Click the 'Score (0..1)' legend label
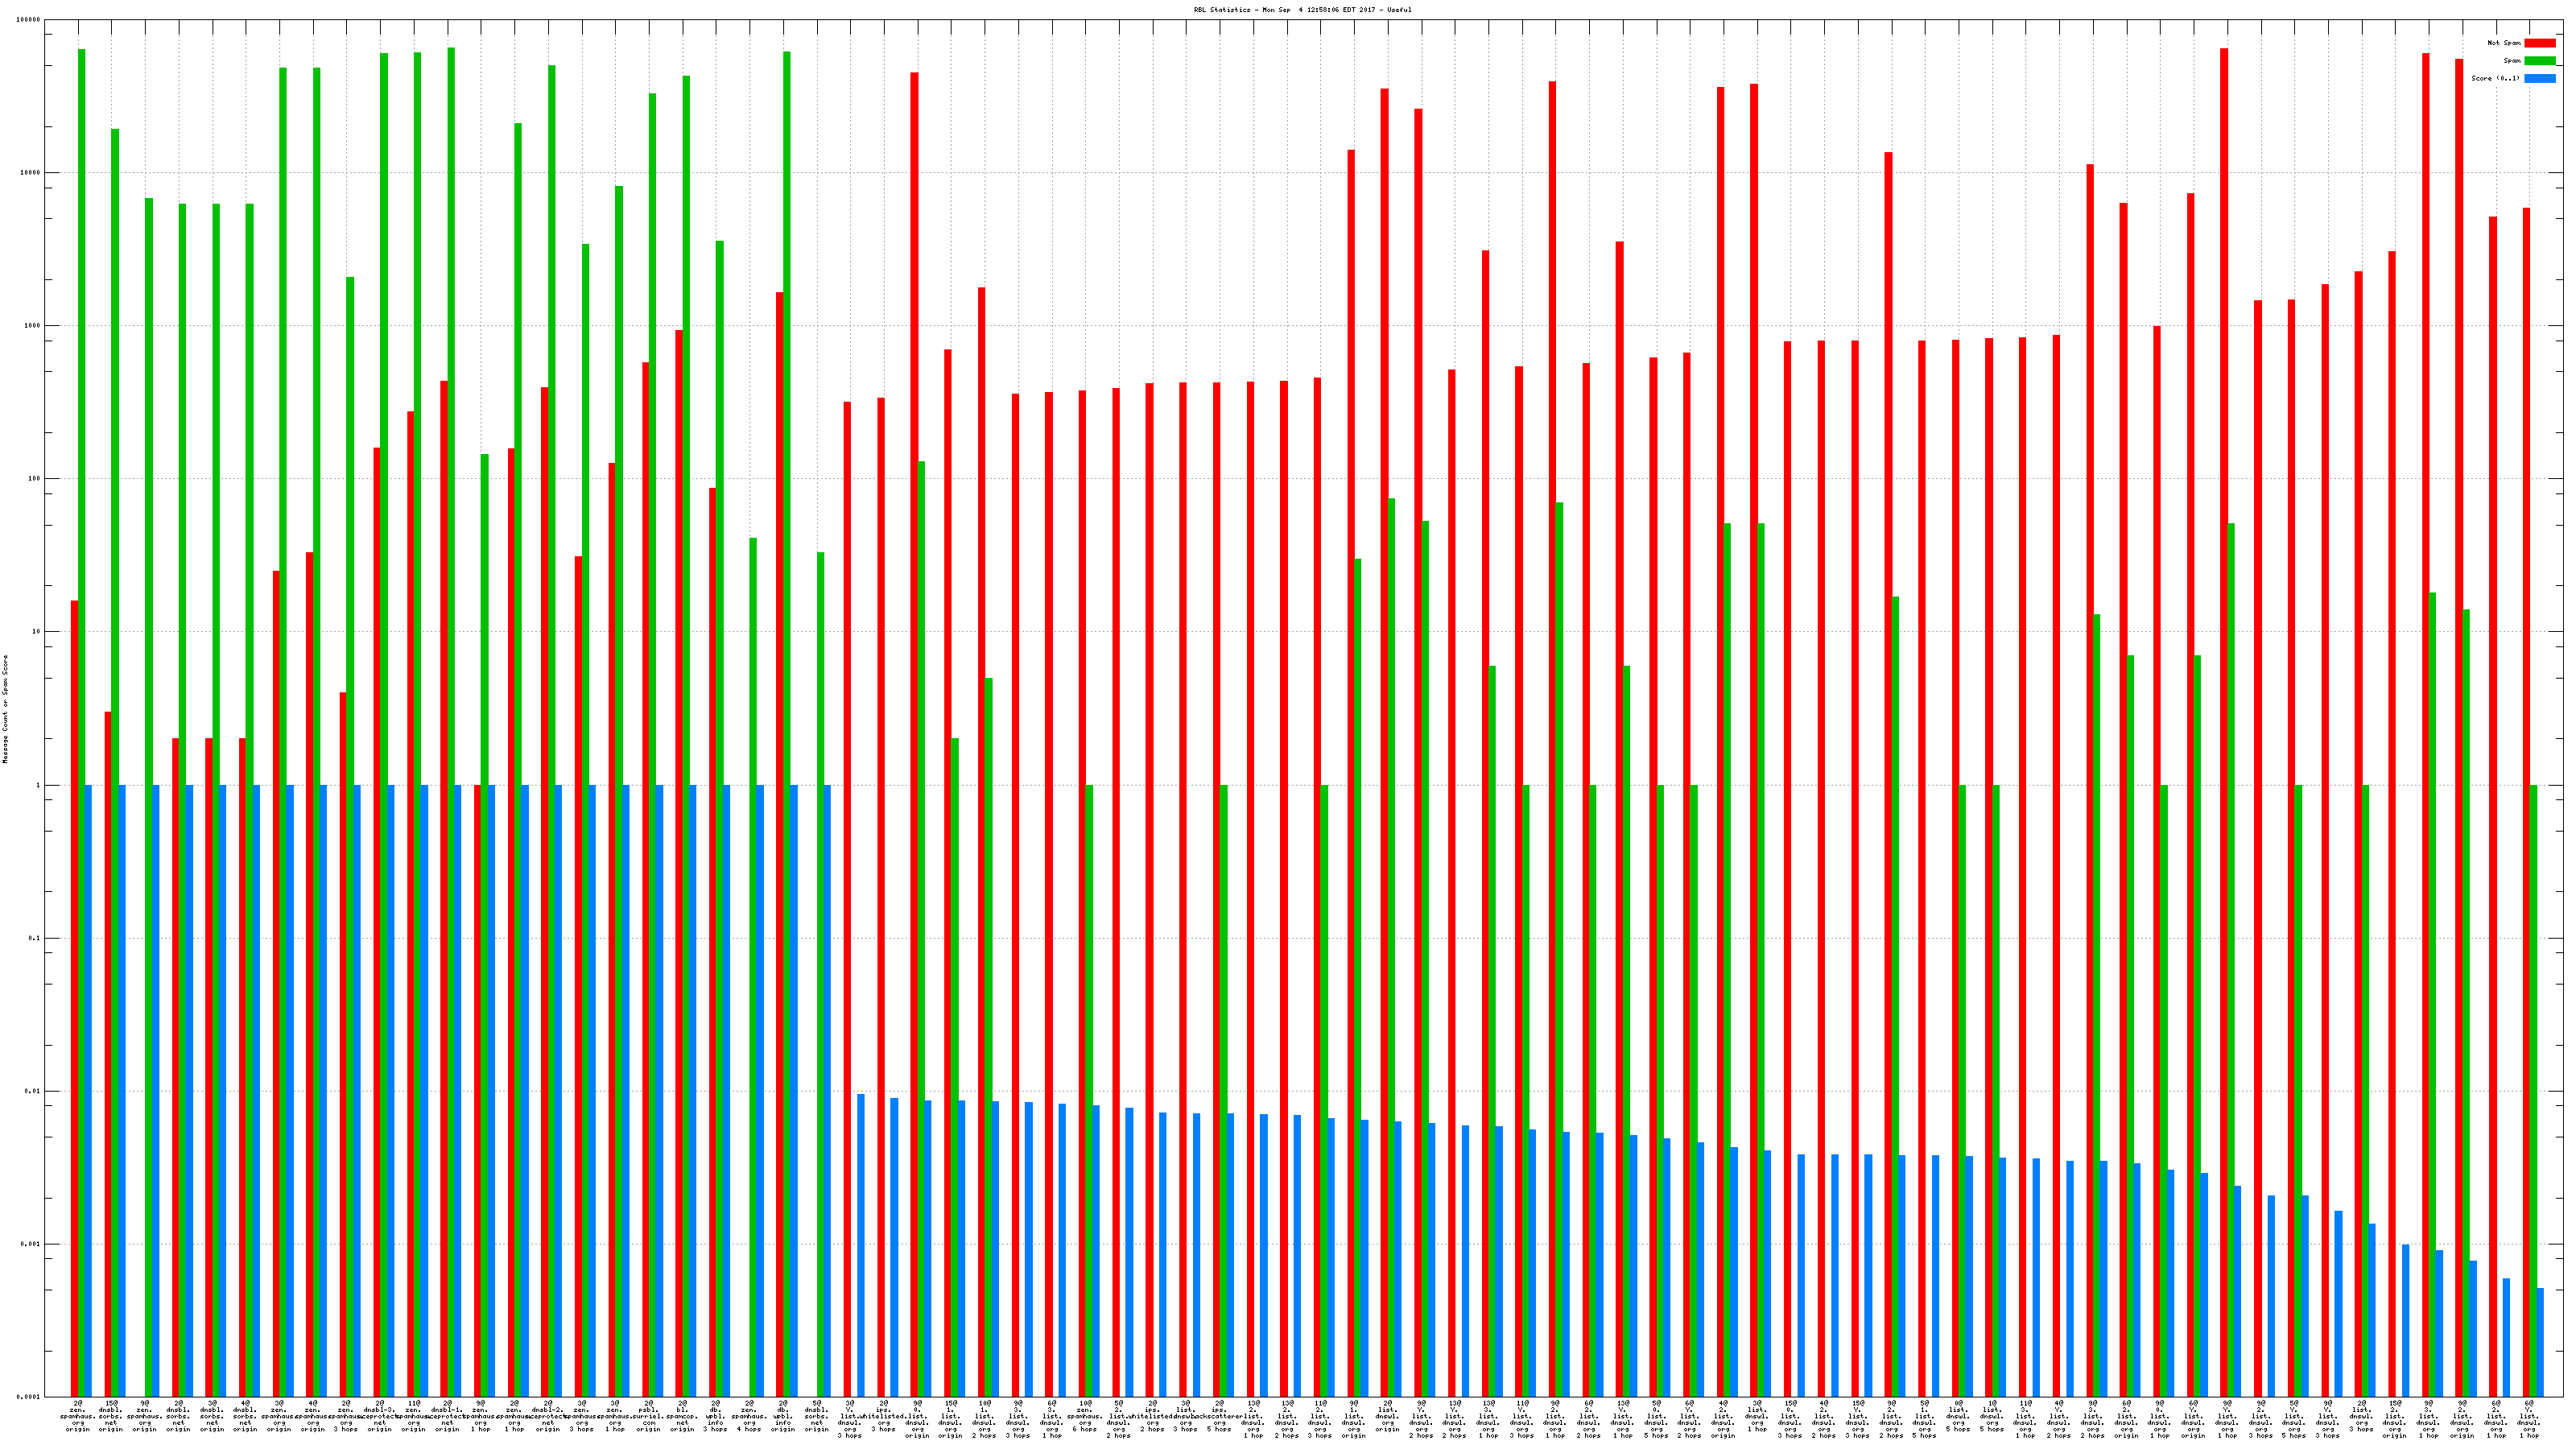 coord(2495,78)
